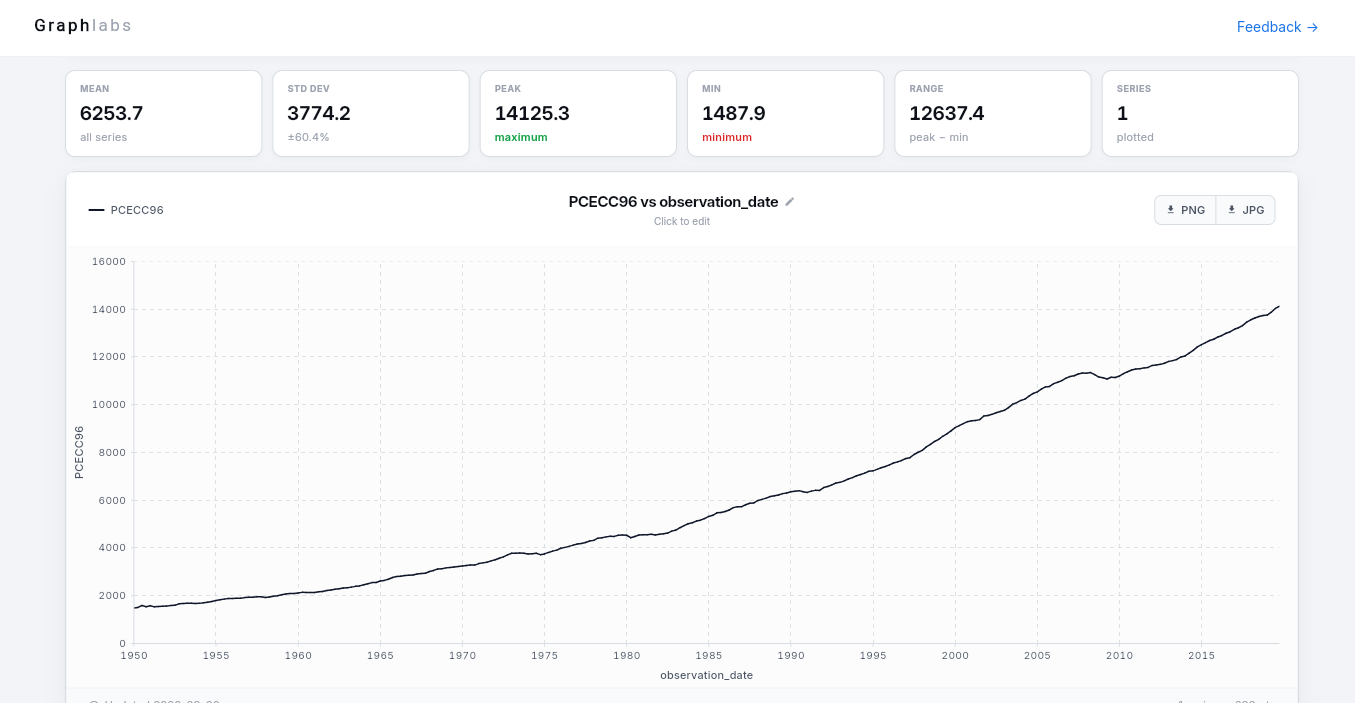Click the dark line swatch in legend
This screenshot has height=703, width=1355.
click(x=96, y=210)
